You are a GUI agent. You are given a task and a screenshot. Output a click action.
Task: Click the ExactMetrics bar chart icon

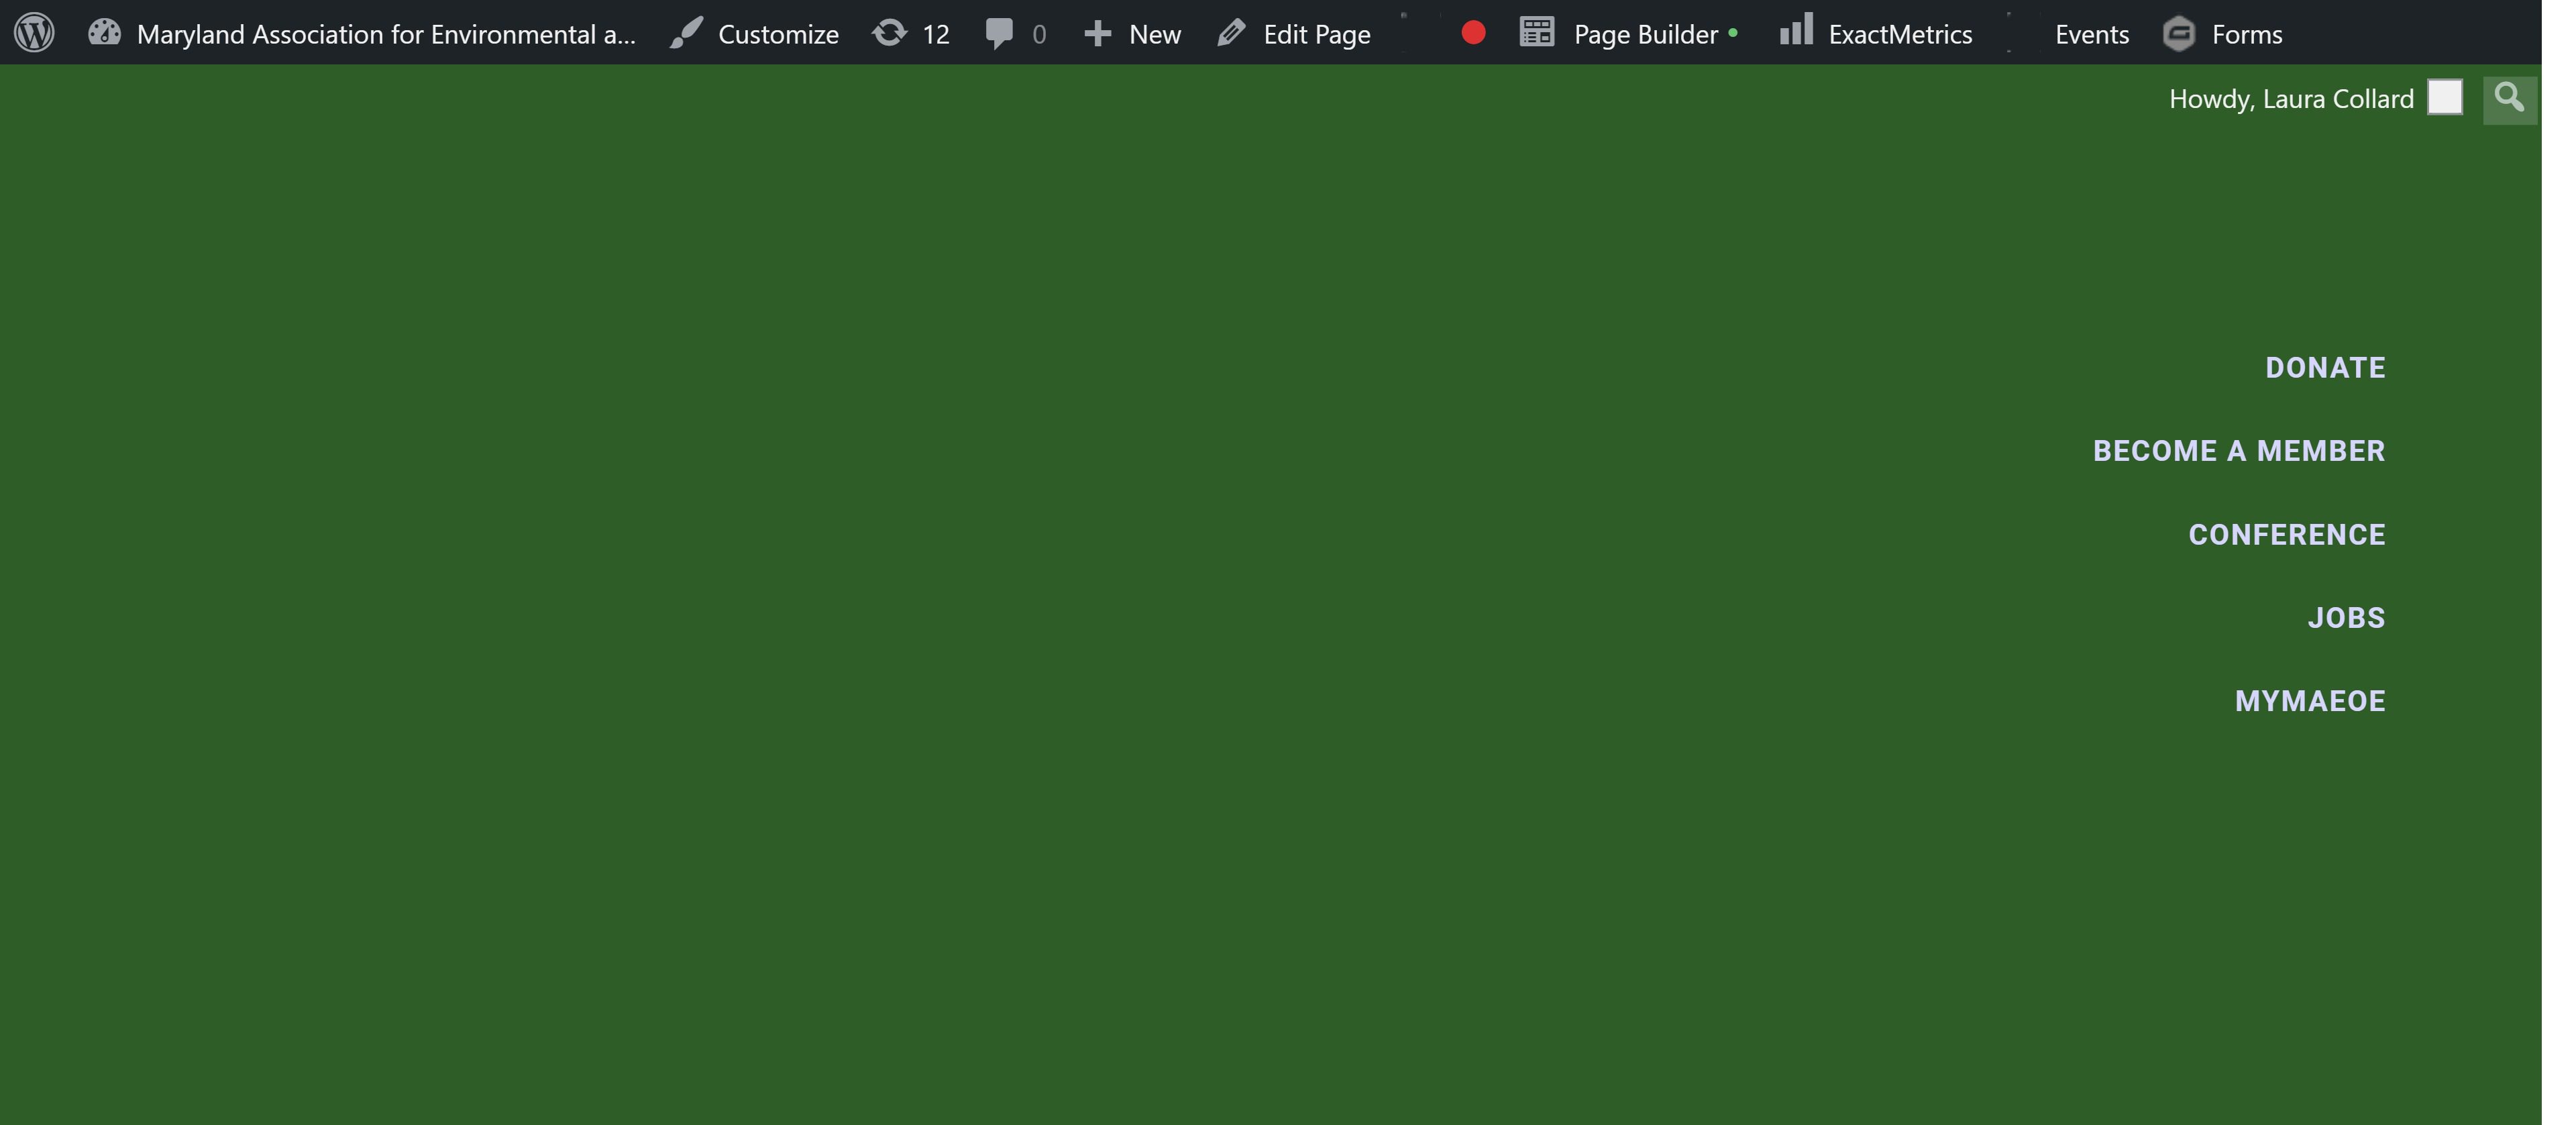(x=1796, y=30)
